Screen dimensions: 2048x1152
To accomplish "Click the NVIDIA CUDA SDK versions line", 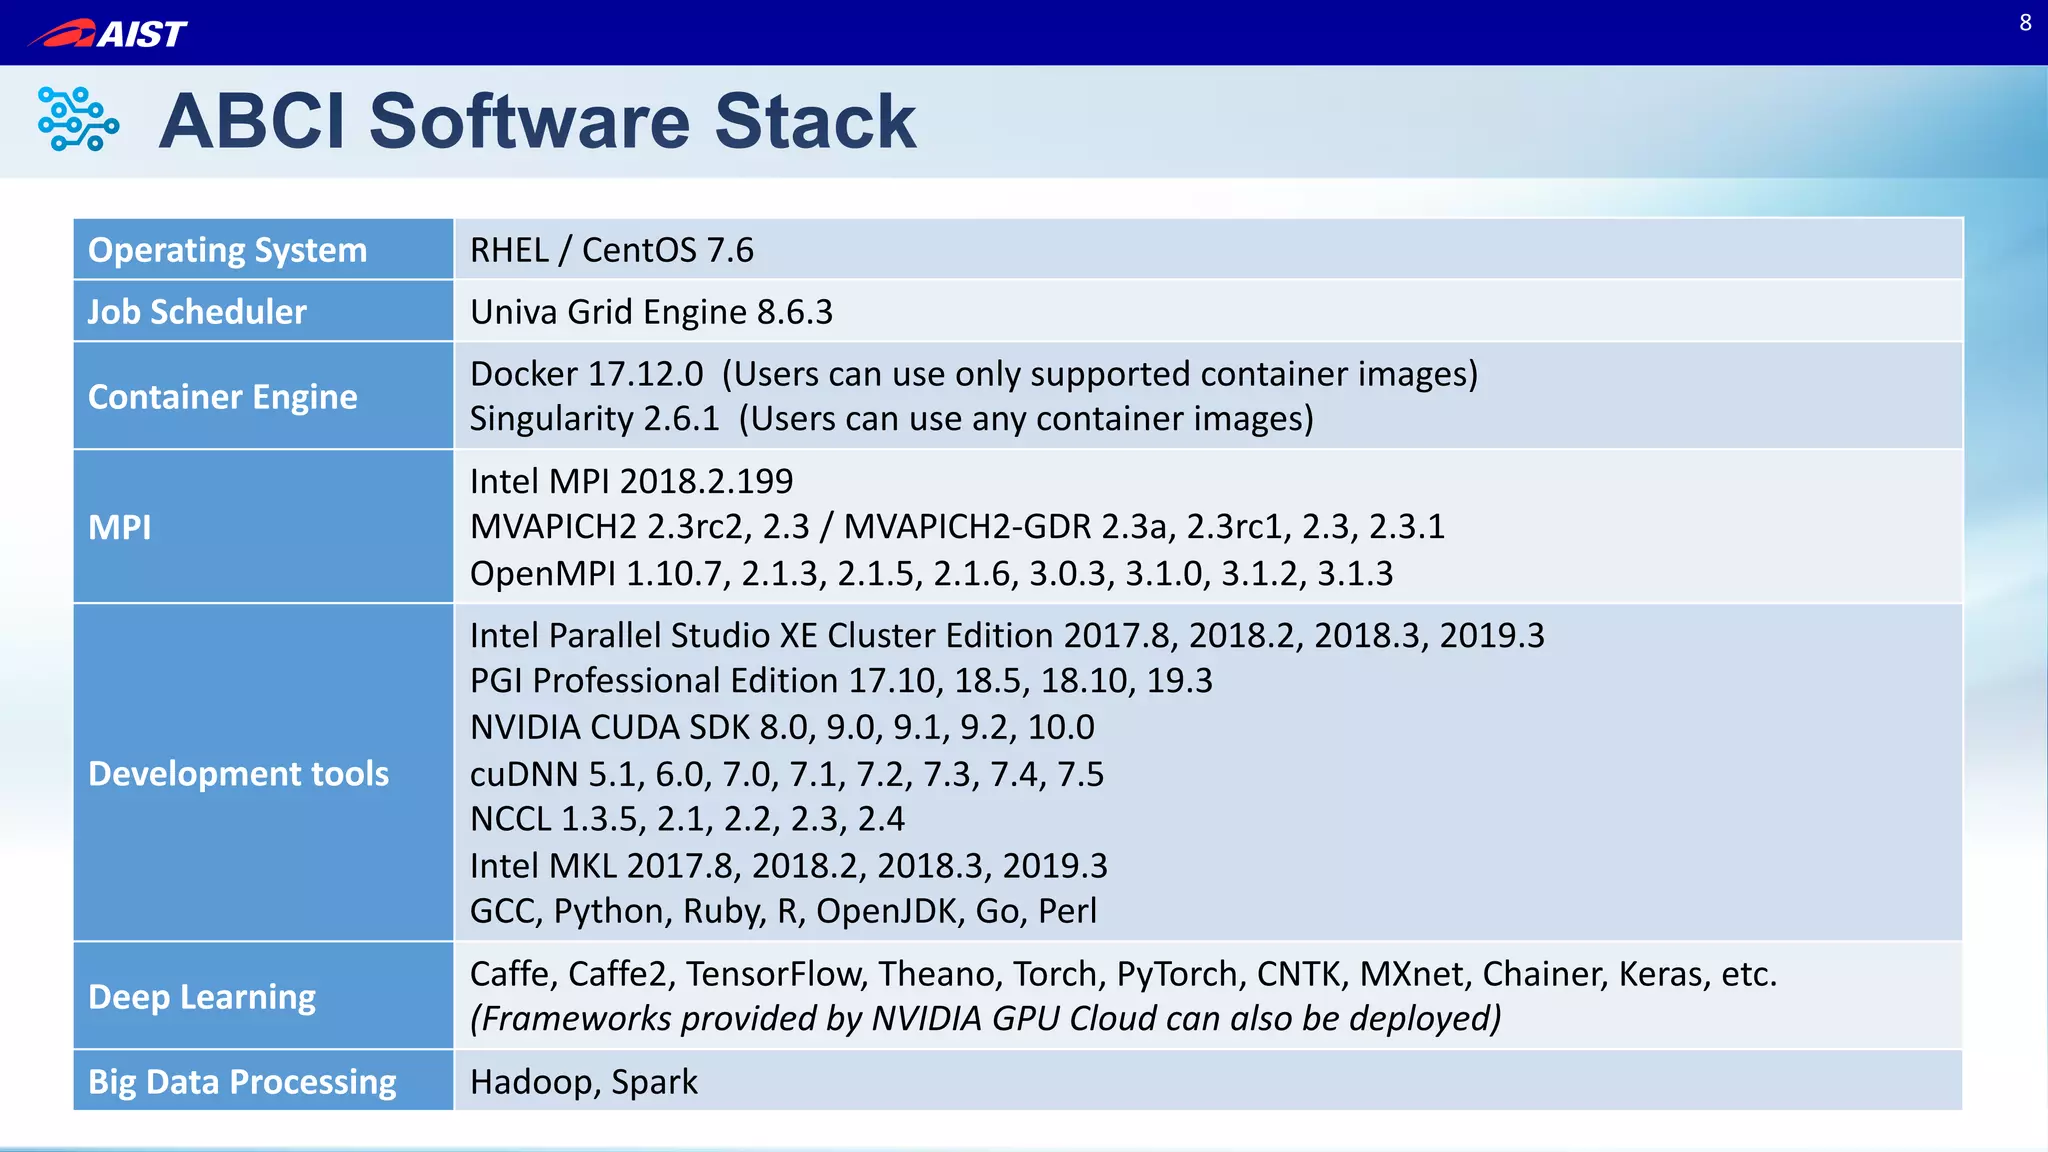I will pyautogui.click(x=782, y=727).
